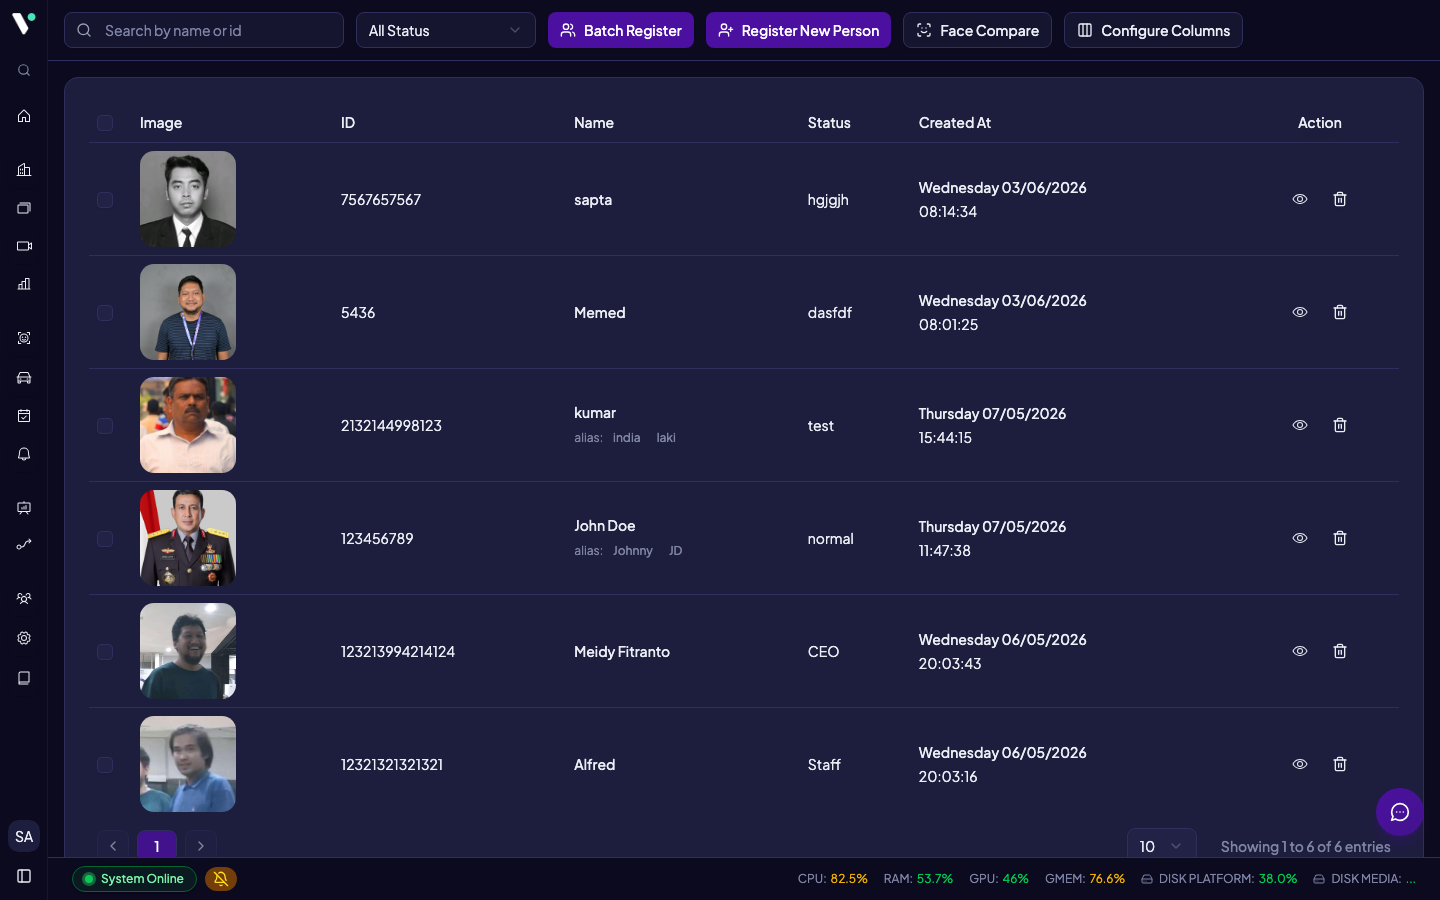The height and width of the screenshot is (900, 1440).
Task: Open the sidebar search icon
Action: (x=24, y=70)
